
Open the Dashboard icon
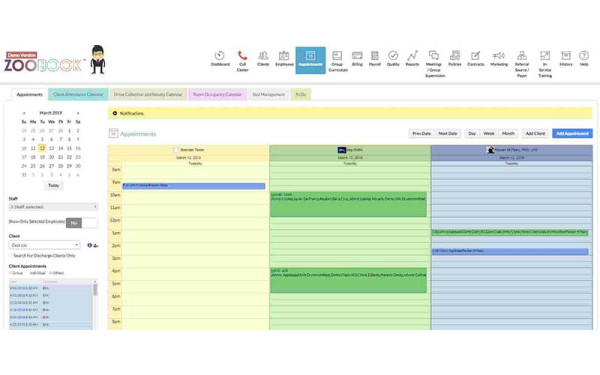[220, 56]
